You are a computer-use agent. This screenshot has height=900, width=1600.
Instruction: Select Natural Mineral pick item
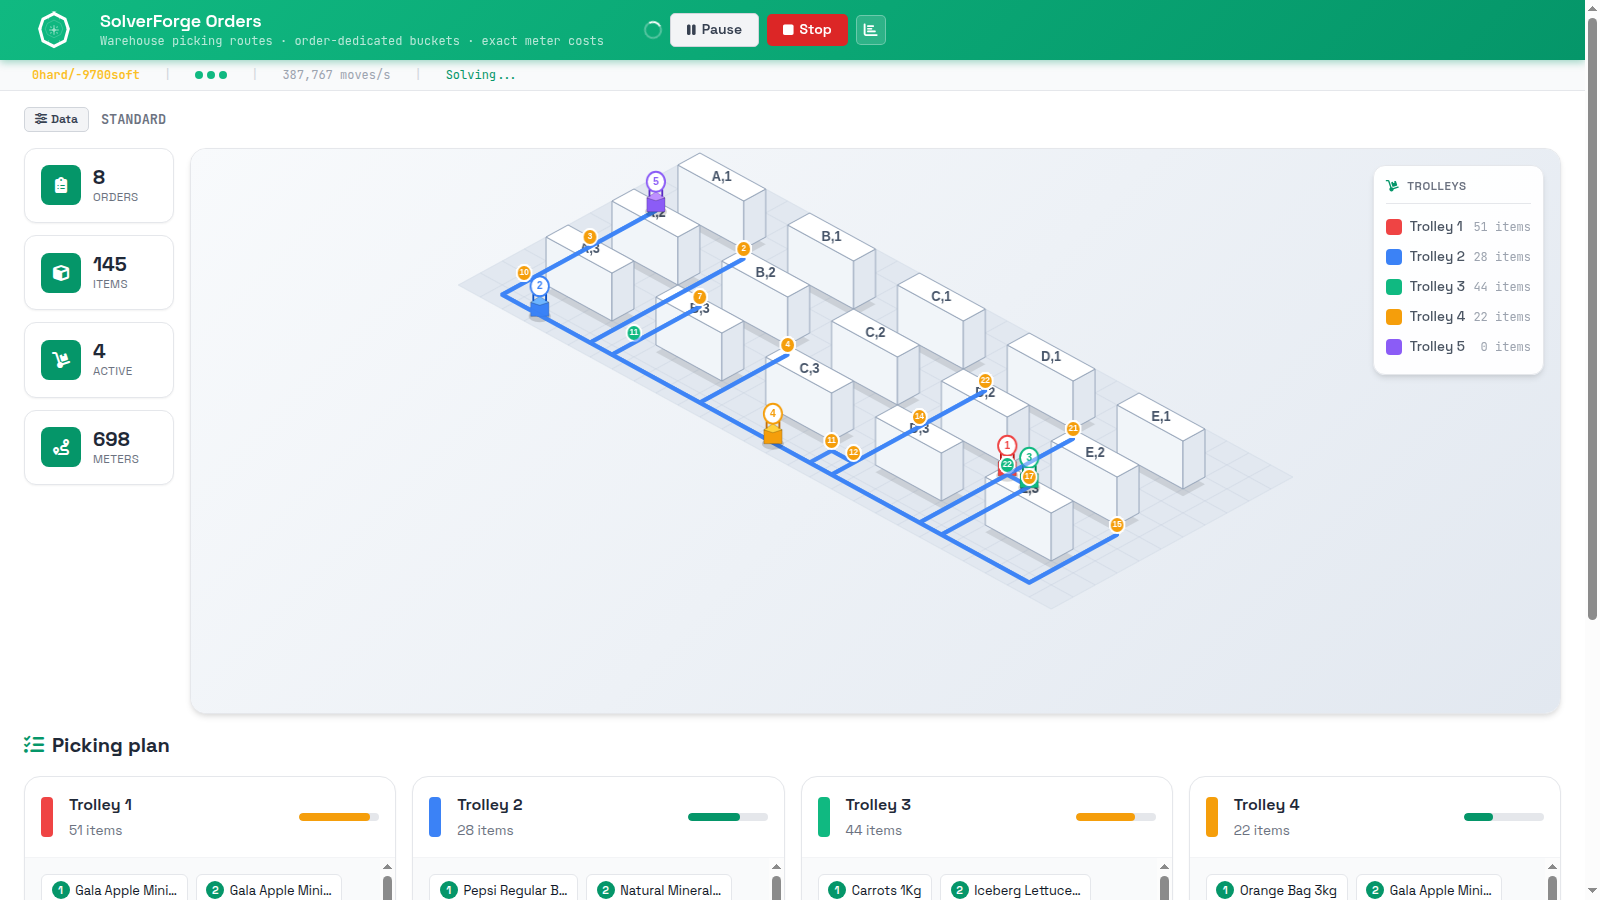tap(659, 890)
